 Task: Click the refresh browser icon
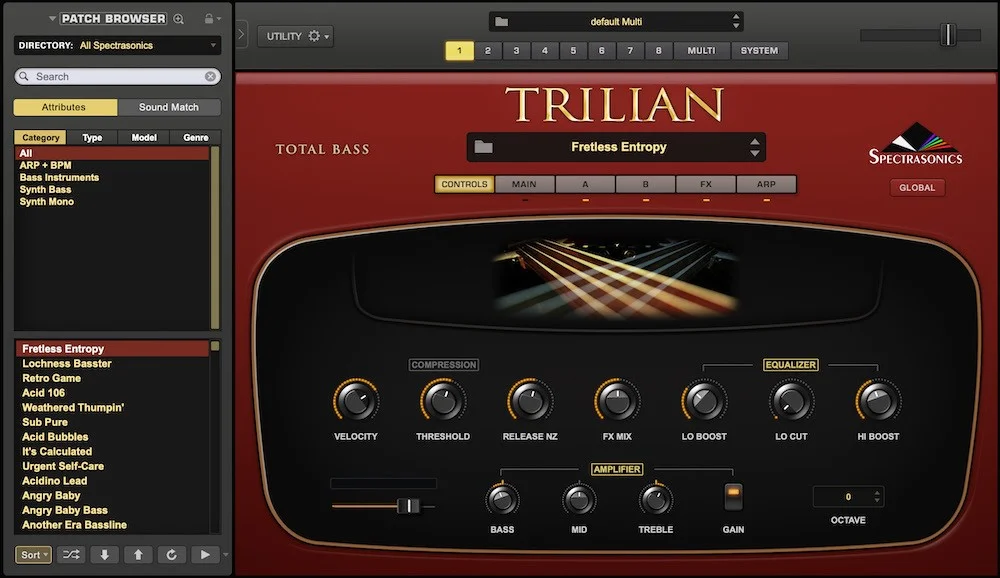tap(172, 555)
